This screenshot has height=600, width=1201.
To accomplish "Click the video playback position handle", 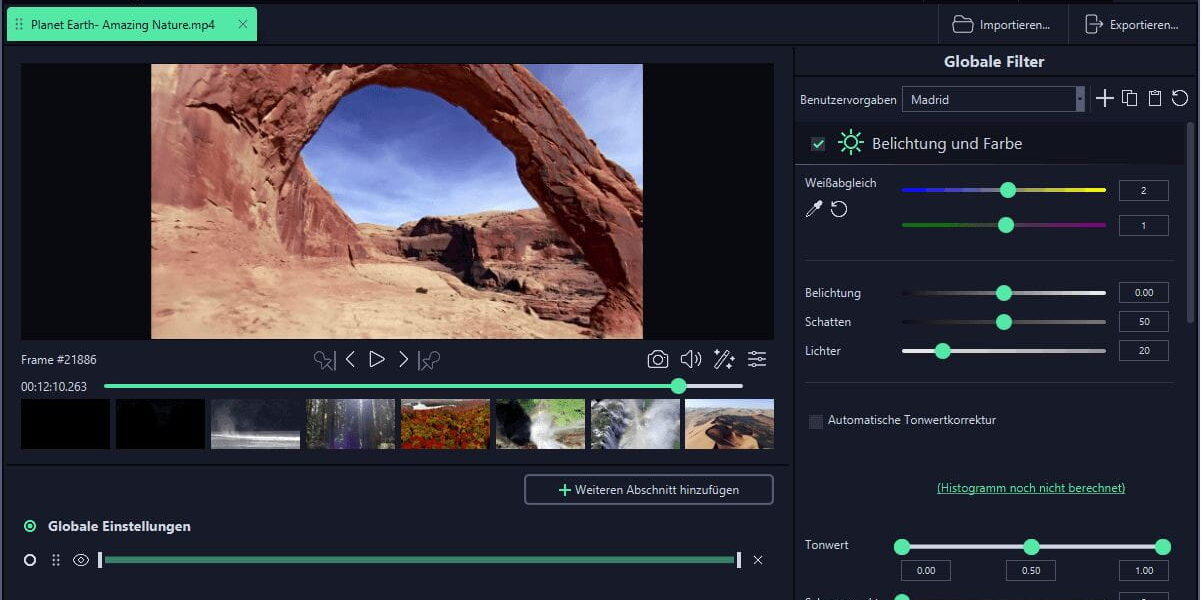I will click(x=679, y=386).
